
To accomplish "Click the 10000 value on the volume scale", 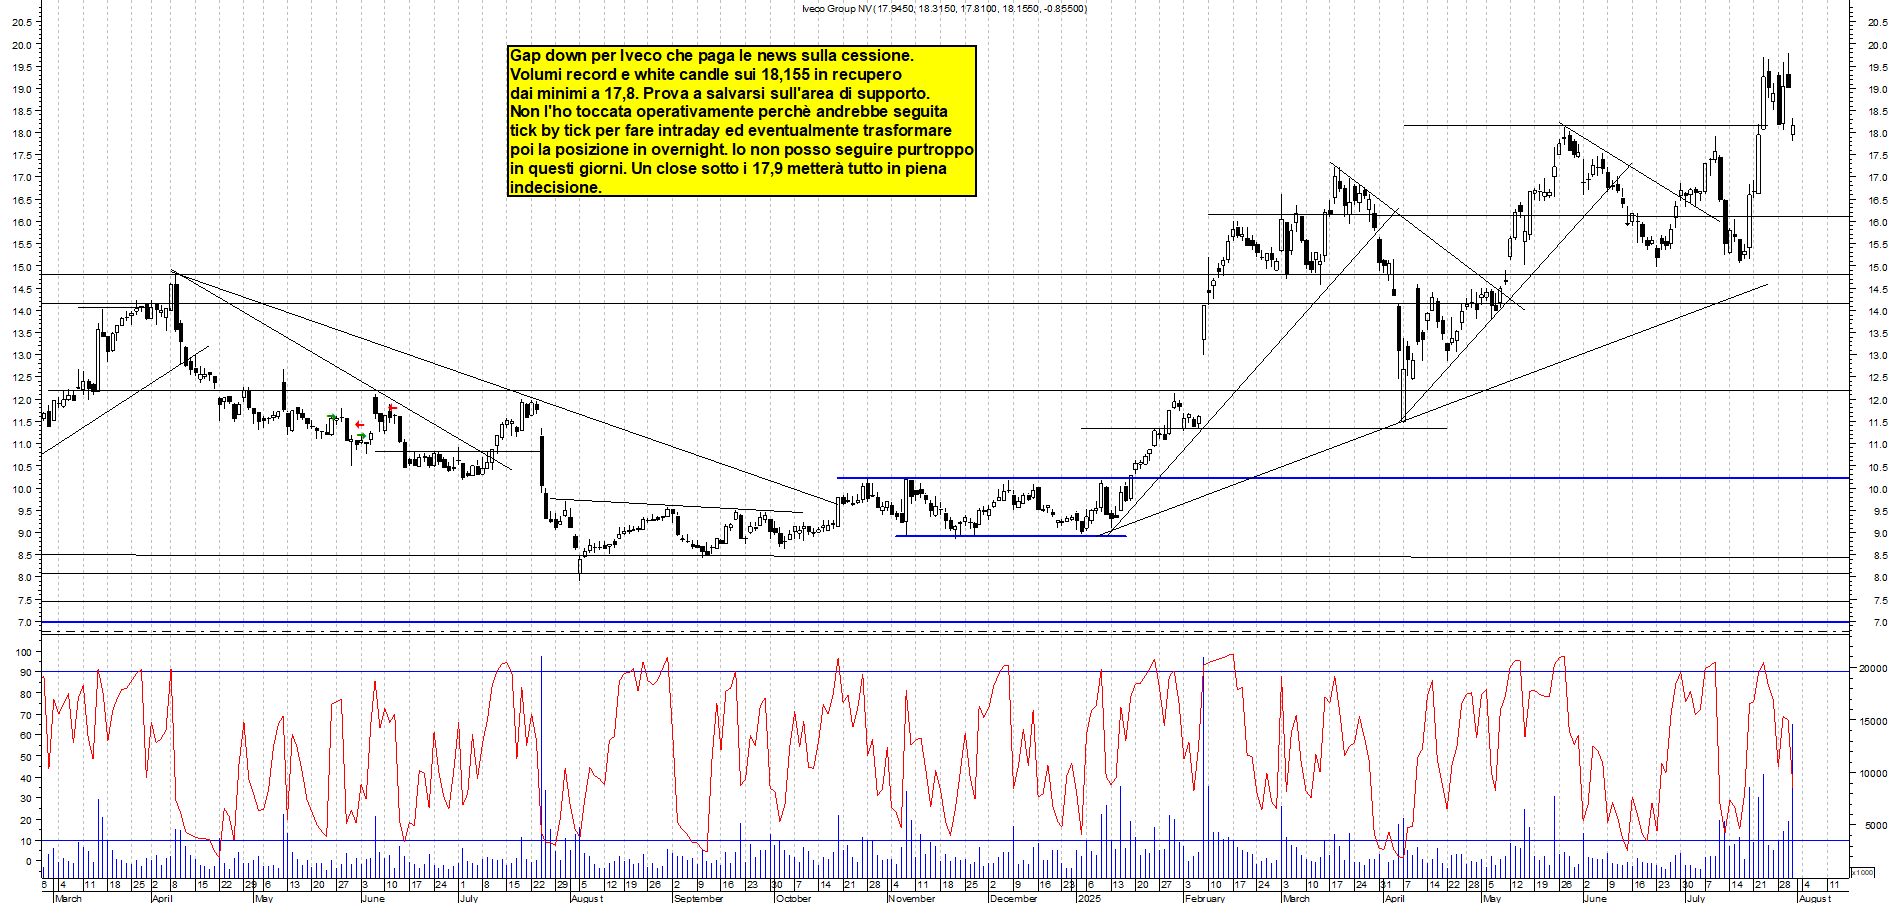I will [1872, 774].
